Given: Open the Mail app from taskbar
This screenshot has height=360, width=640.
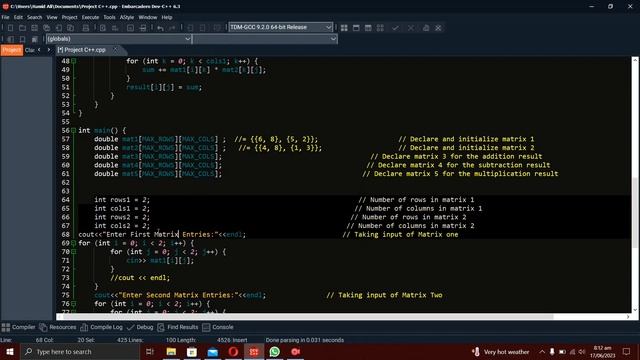Looking at the screenshot, I should [x=213, y=351].
